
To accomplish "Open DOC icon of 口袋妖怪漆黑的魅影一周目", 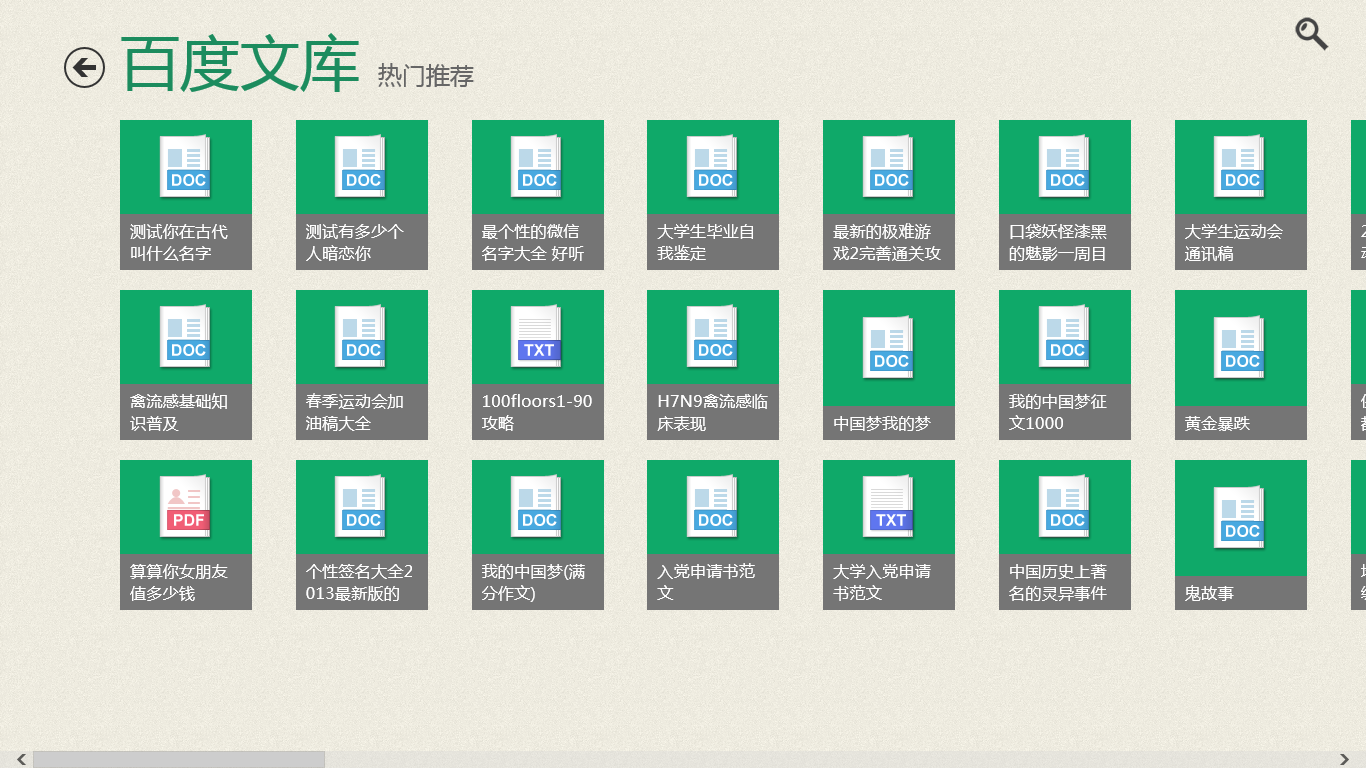I will click(1065, 166).
